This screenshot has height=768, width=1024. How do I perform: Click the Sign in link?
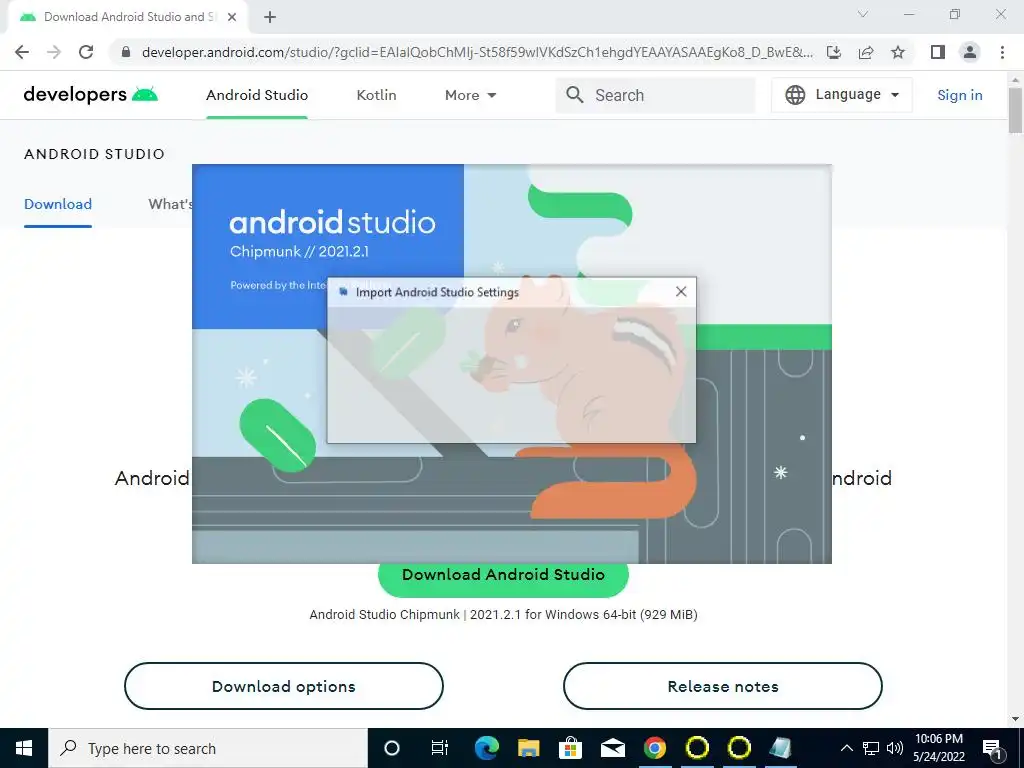click(x=959, y=95)
